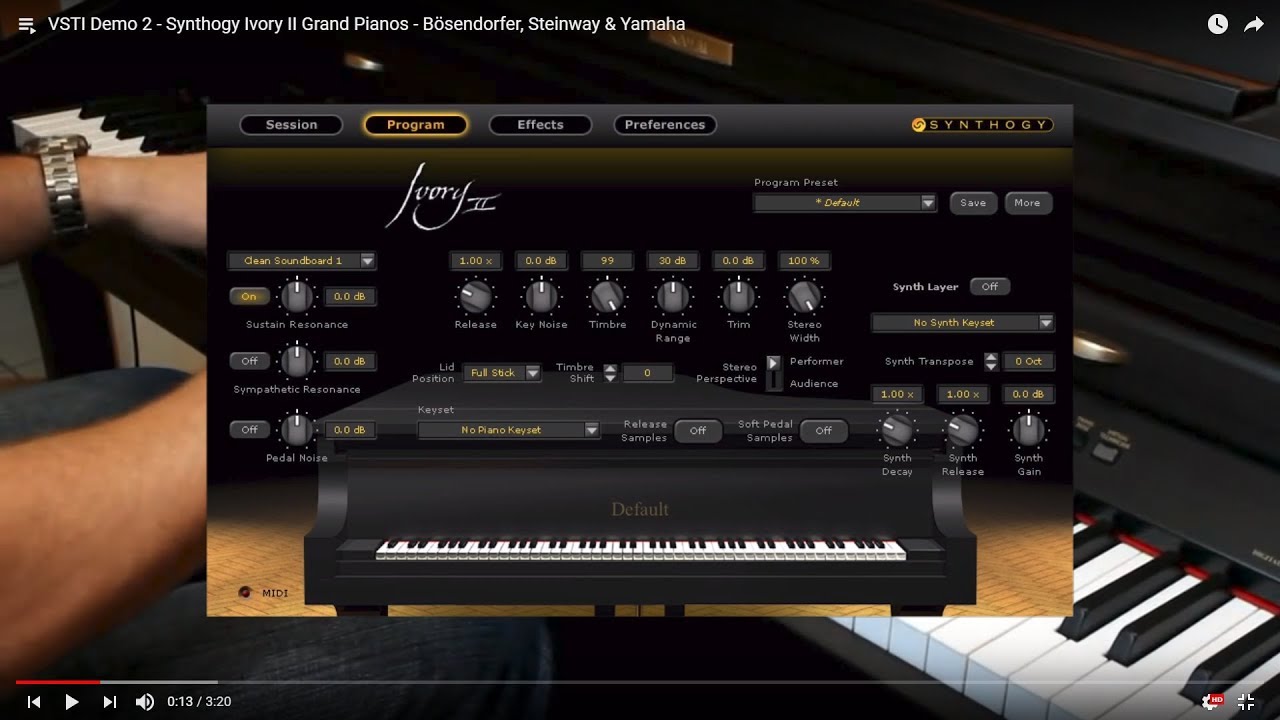The width and height of the screenshot is (1280, 720).
Task: Toggle Soft Pedal Samples Off button
Action: [x=824, y=431]
